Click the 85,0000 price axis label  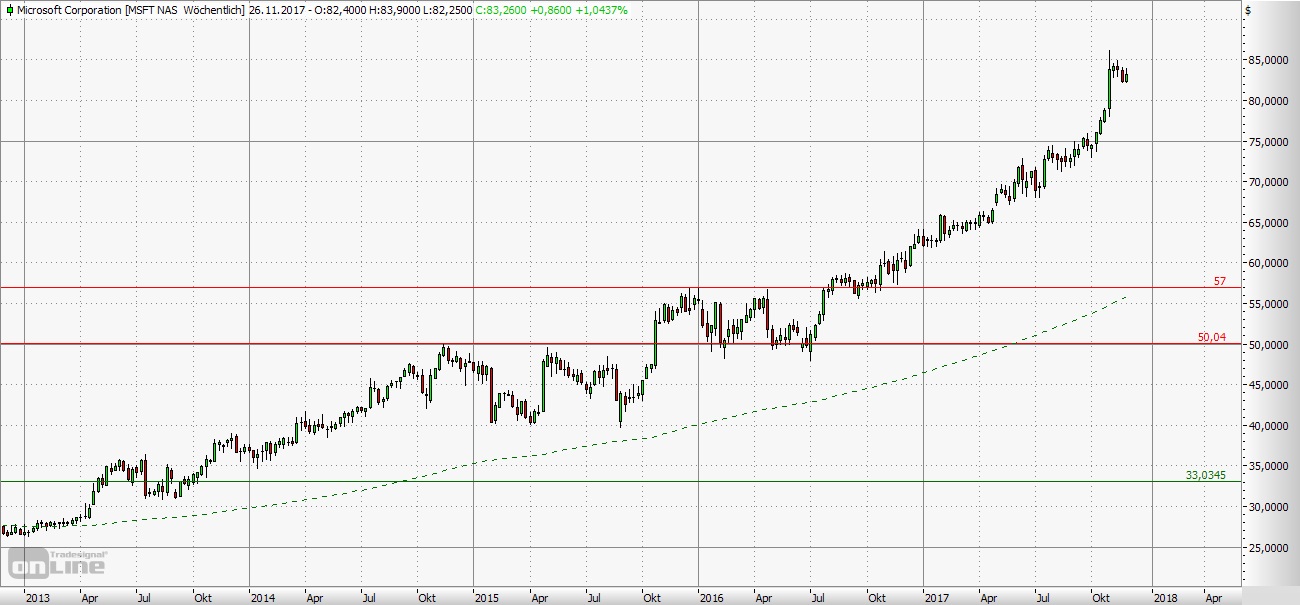[1268, 60]
